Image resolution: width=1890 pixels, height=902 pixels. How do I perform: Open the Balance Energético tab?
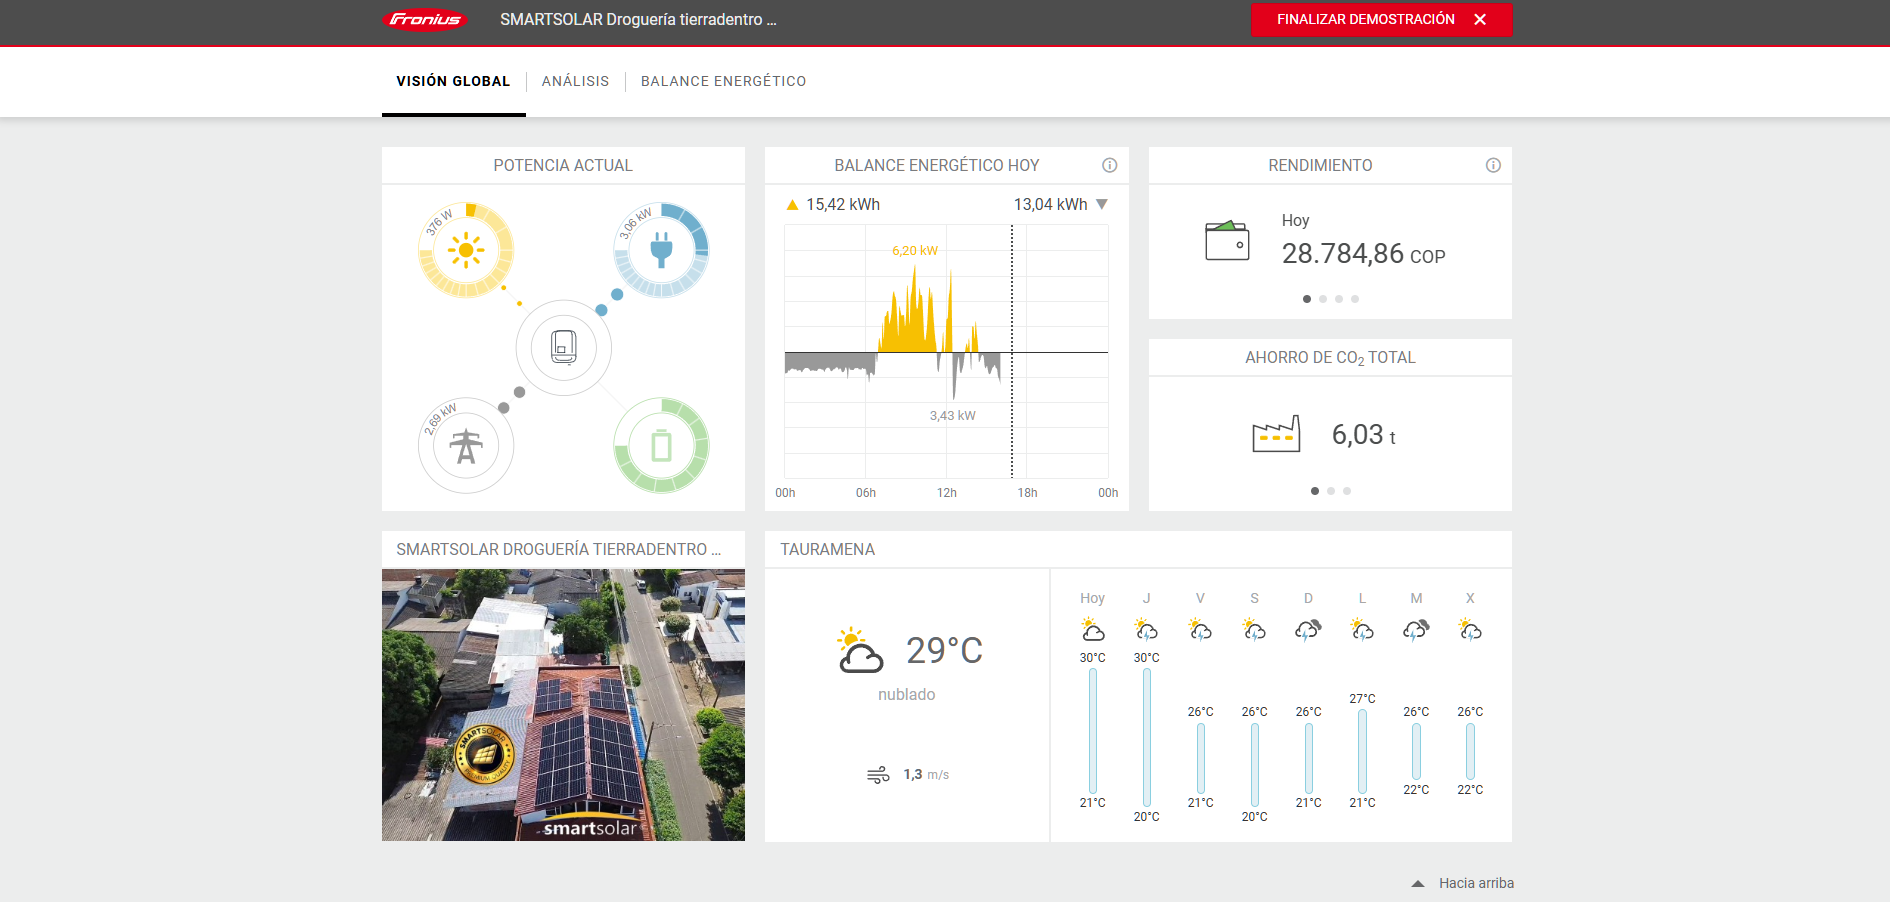(x=723, y=81)
